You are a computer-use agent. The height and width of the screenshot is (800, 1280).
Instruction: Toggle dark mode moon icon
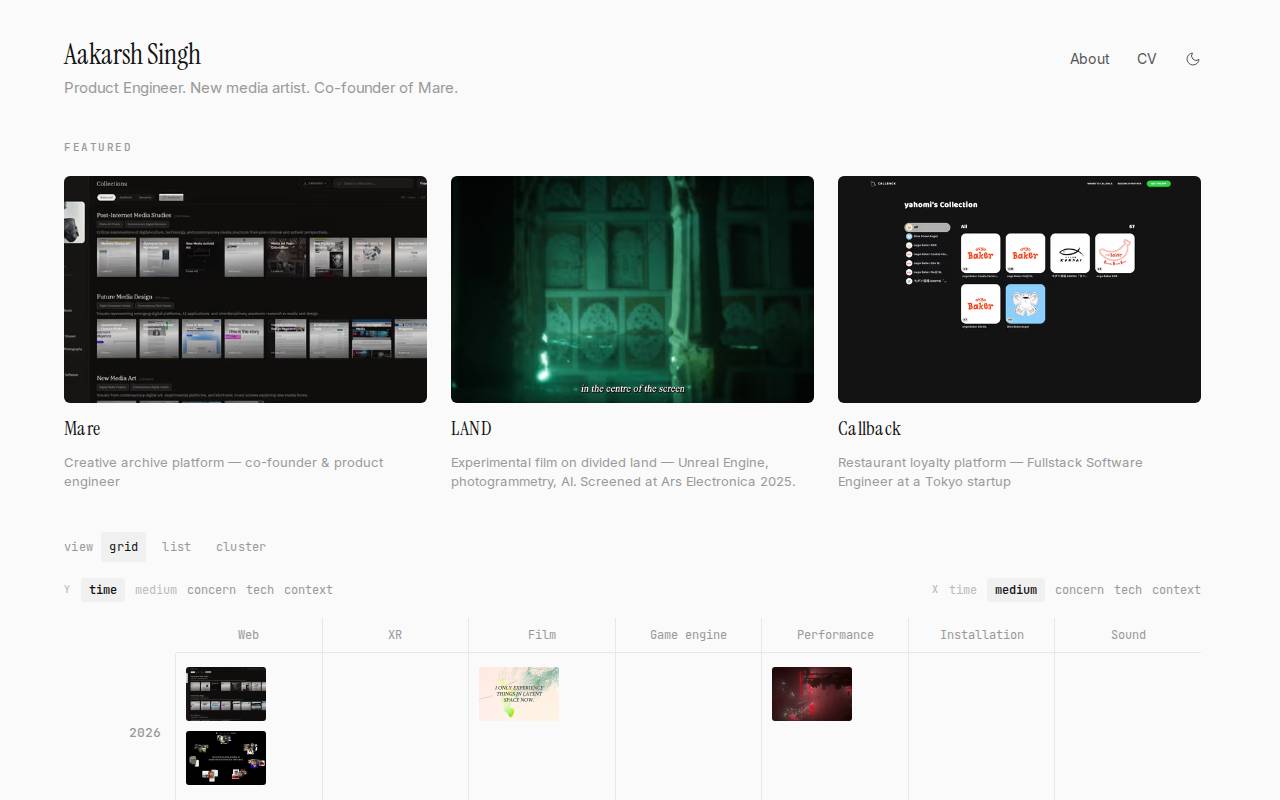pos(1192,59)
